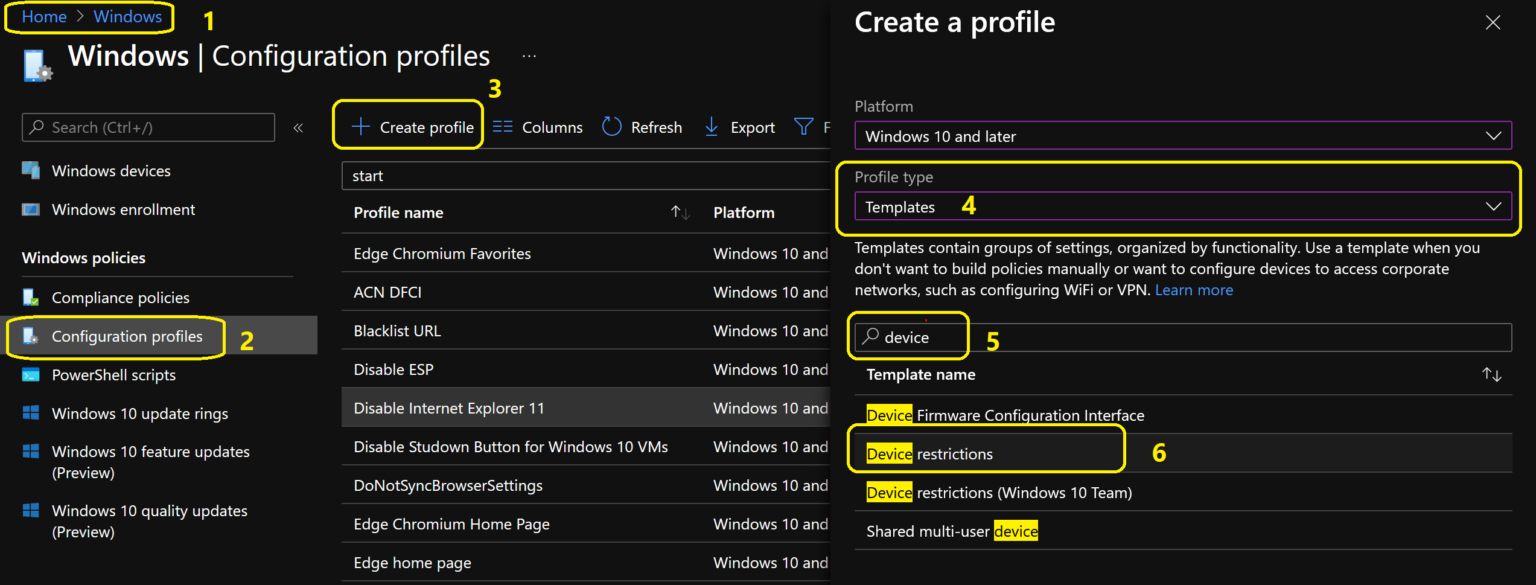Select Configuration profiles in the sidebar
The height and width of the screenshot is (585, 1536).
tap(127, 336)
